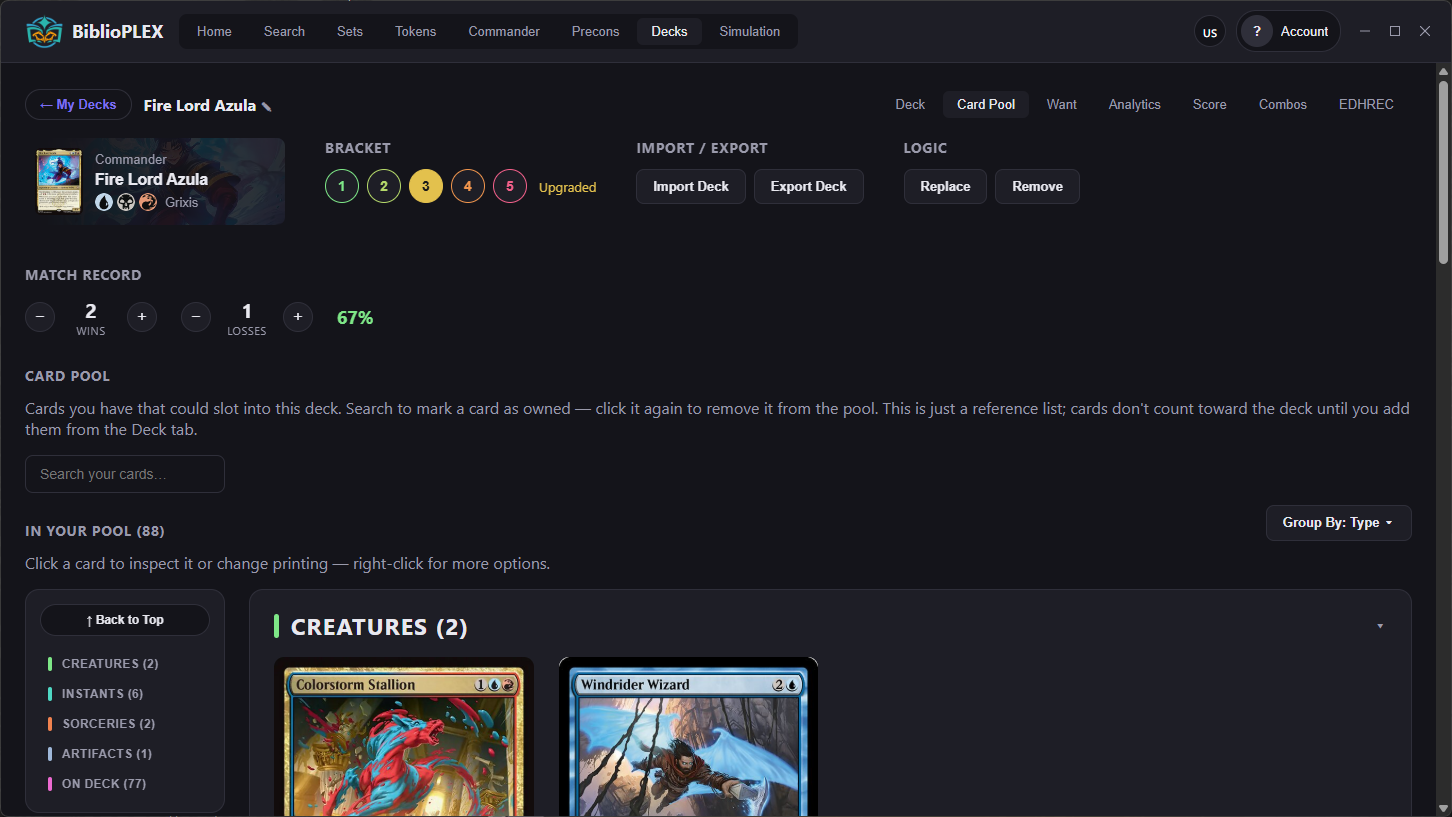Image resolution: width=1452 pixels, height=817 pixels.
Task: Switch to the Card Pool tab
Action: pyautogui.click(x=986, y=105)
